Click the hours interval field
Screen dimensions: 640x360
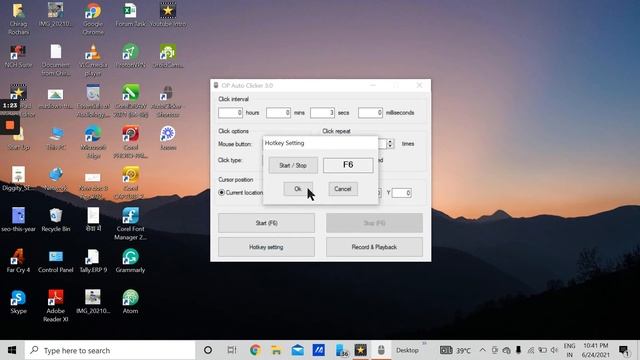pyautogui.click(x=230, y=112)
